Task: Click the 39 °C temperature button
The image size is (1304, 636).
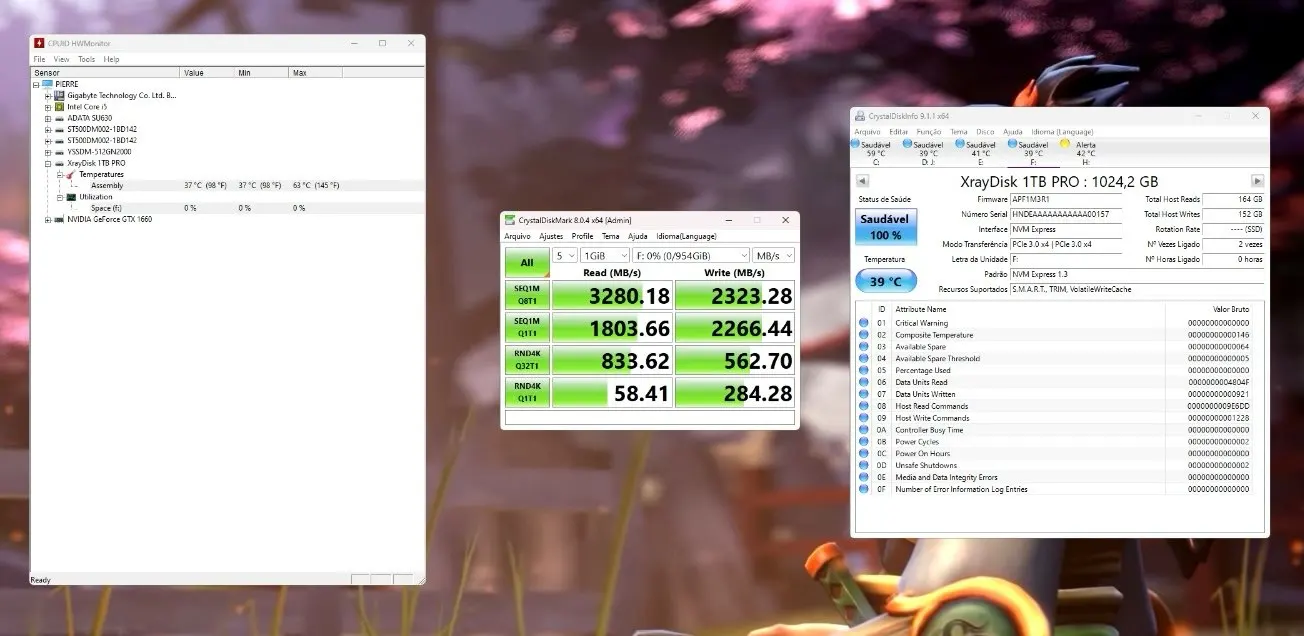Action: tap(886, 282)
